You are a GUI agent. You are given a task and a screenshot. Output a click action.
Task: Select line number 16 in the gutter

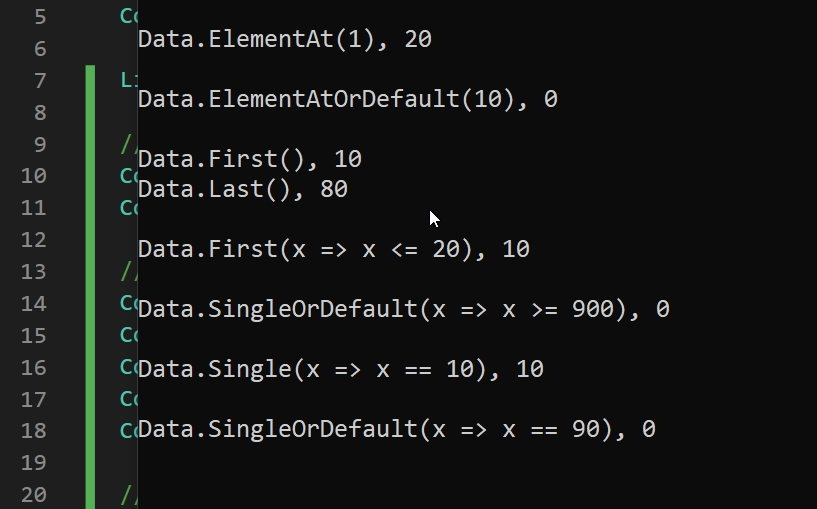click(x=34, y=368)
